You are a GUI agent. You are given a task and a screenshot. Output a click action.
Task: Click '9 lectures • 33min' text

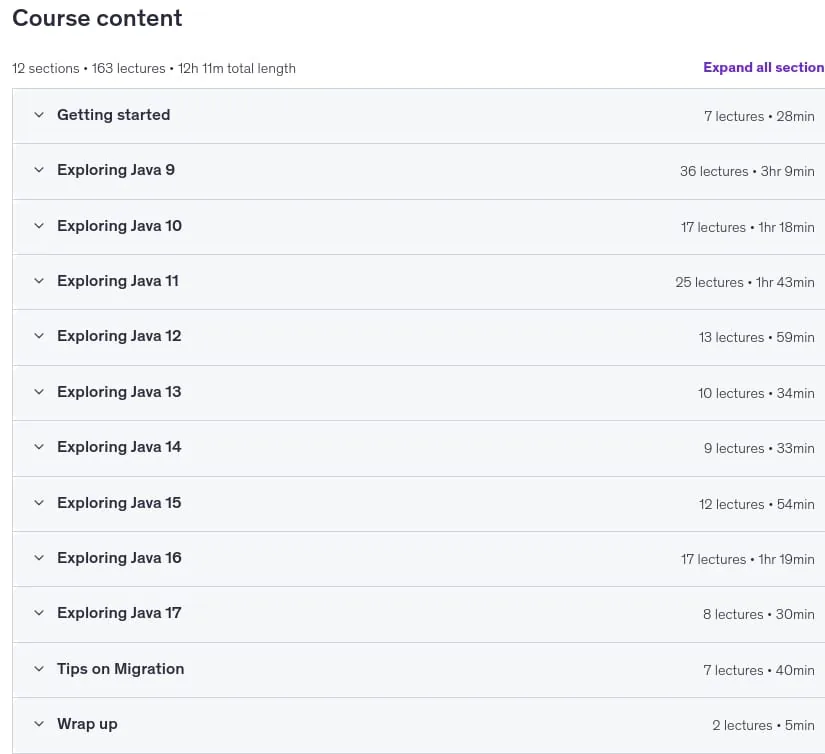[x=759, y=448]
